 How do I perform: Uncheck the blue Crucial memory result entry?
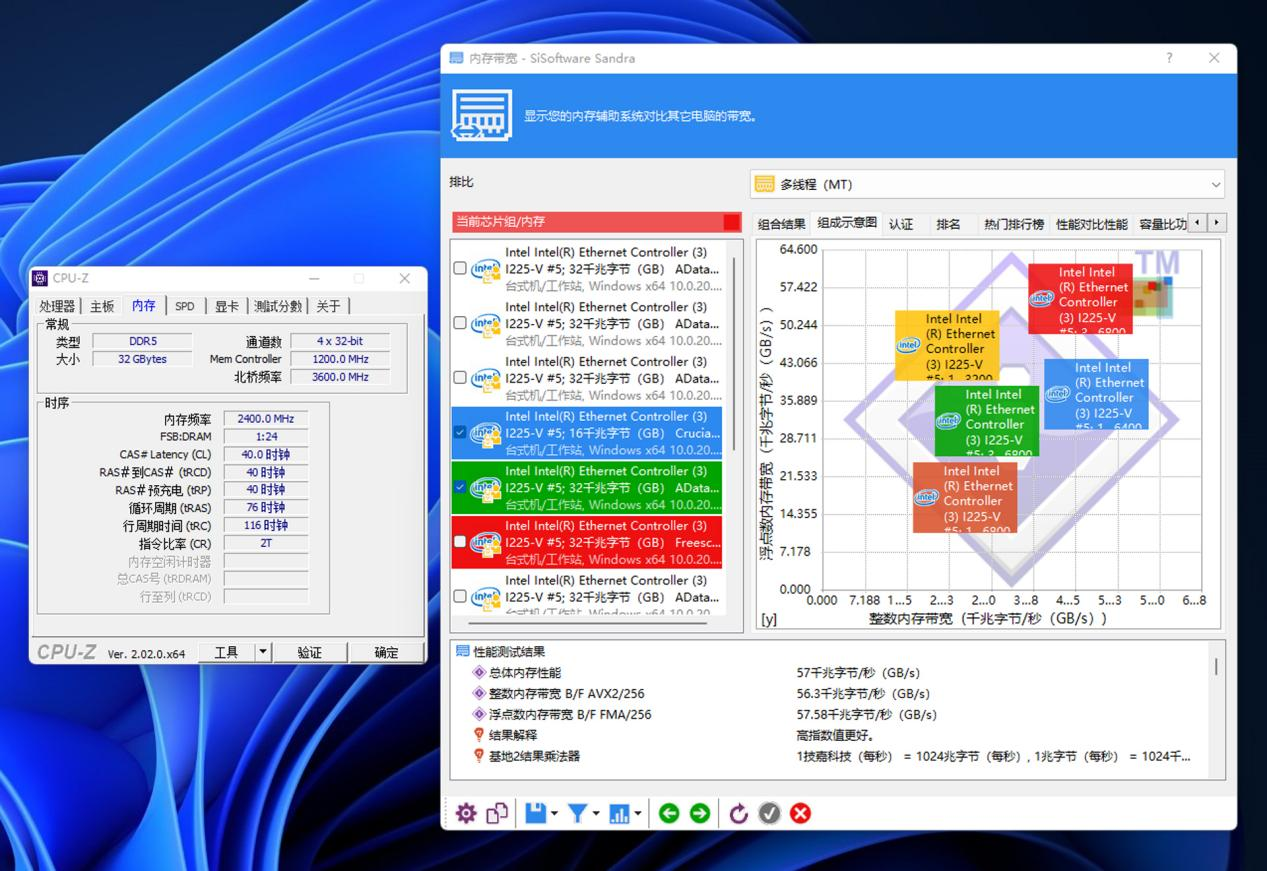click(x=460, y=433)
